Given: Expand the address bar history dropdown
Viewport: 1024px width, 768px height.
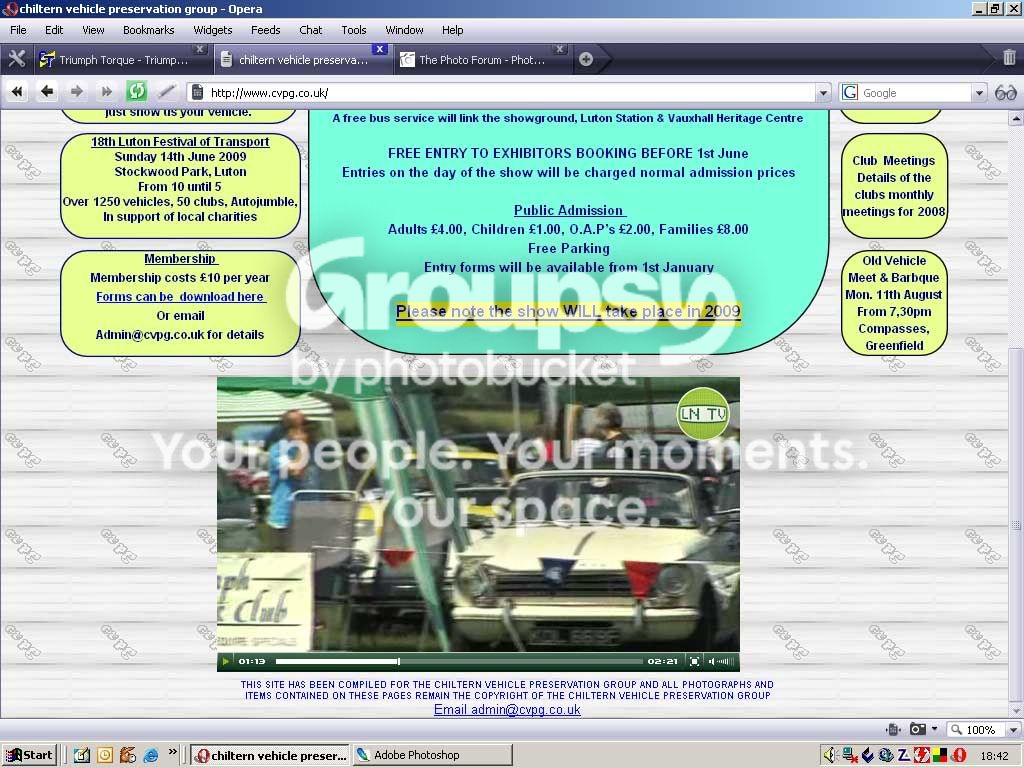Looking at the screenshot, I should (824, 93).
